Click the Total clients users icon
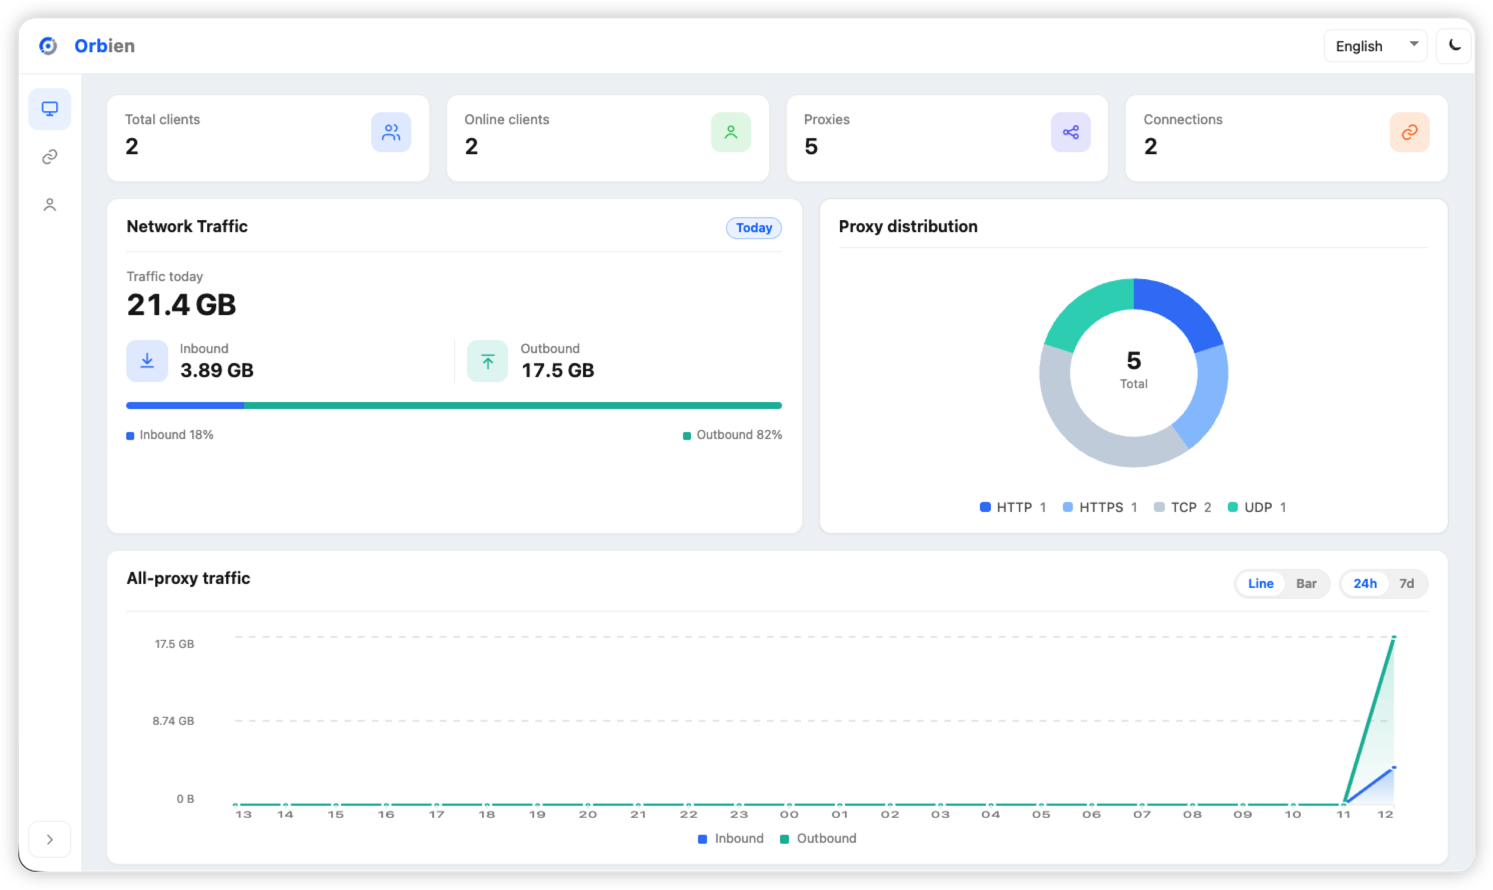 [391, 132]
